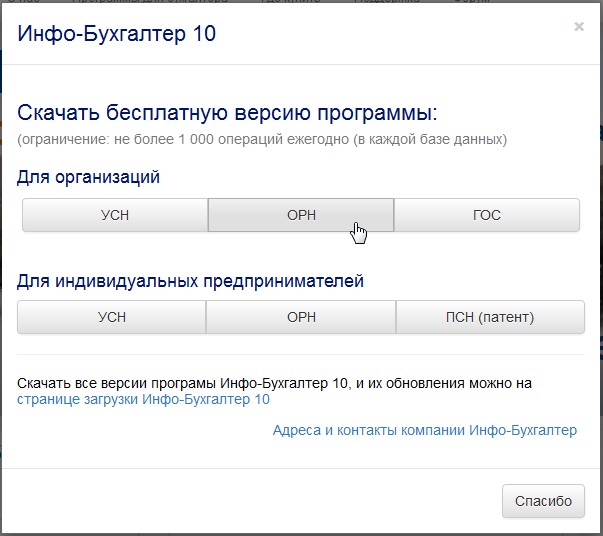Download ПСН (патент) version
603x536 pixels.
(x=490, y=317)
